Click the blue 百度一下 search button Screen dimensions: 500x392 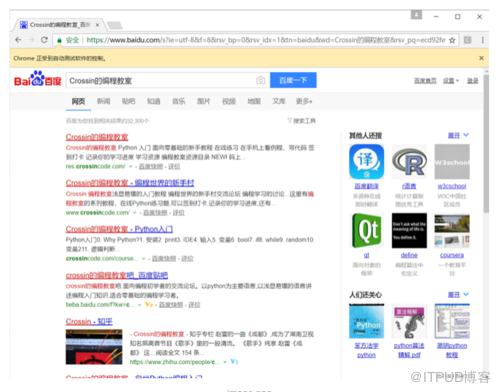(x=293, y=80)
